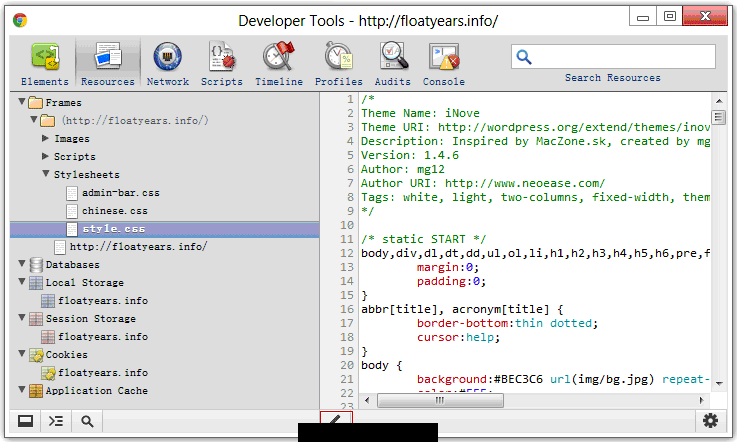The height and width of the screenshot is (442, 737).
Task: Click the Databases cylinder icon
Action: [x=36, y=265]
